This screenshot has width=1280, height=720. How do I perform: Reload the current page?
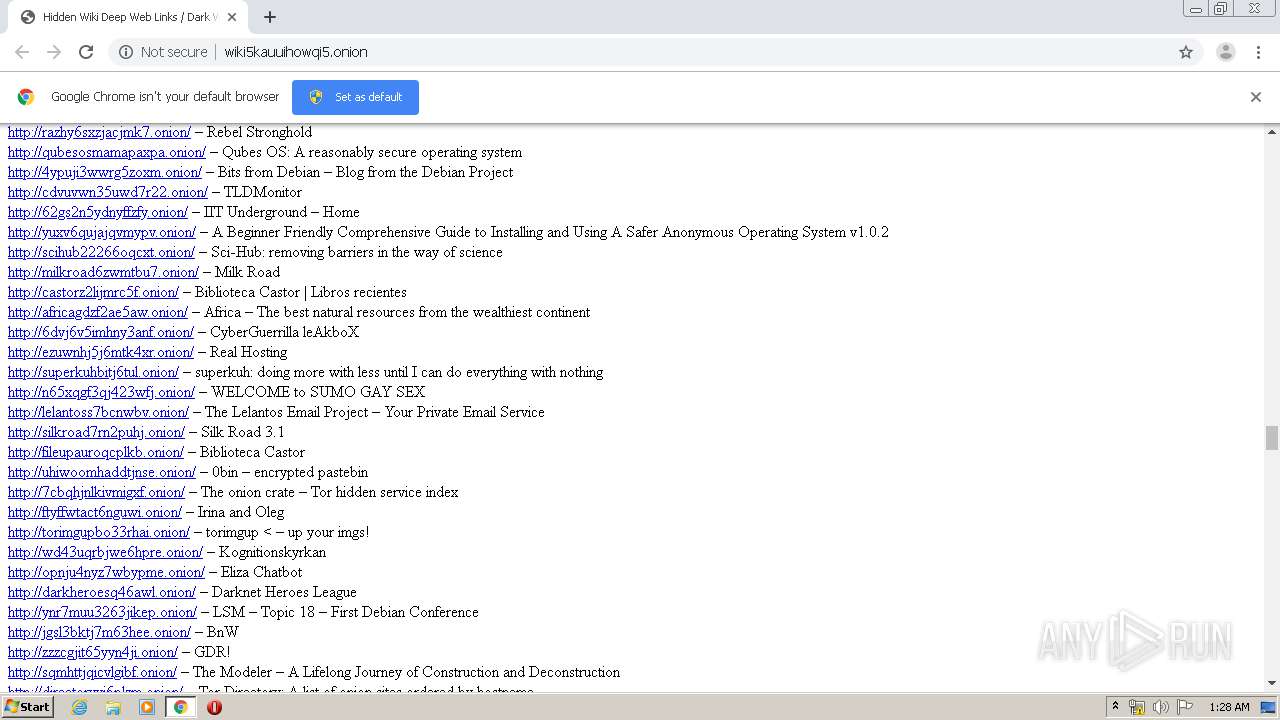(x=86, y=52)
